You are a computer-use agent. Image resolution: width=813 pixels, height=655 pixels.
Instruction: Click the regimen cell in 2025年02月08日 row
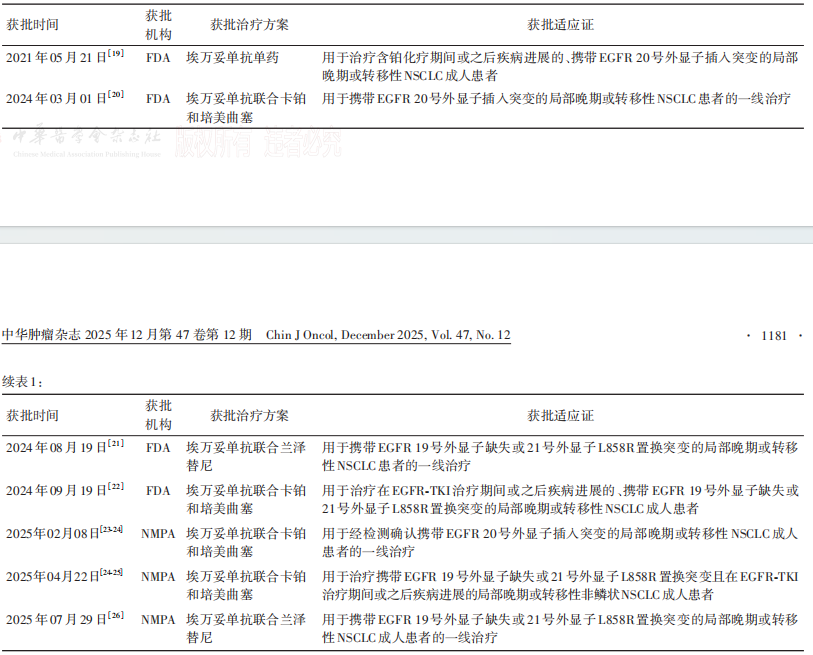246,542
